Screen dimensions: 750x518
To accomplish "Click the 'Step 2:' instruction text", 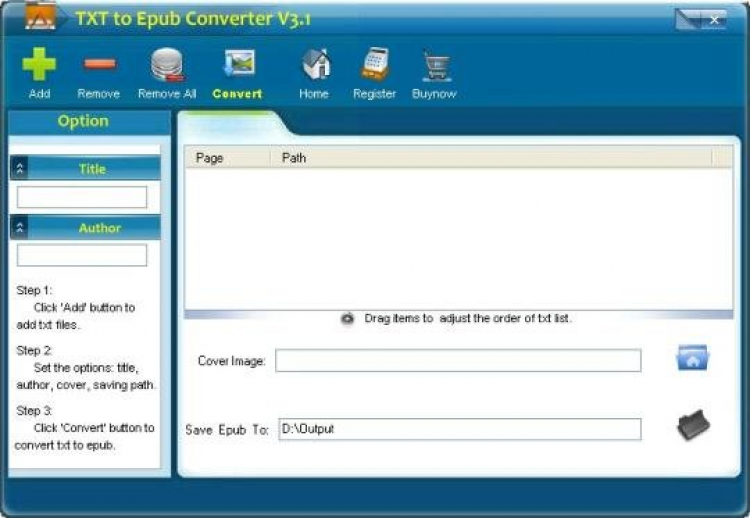I will click(x=34, y=351).
